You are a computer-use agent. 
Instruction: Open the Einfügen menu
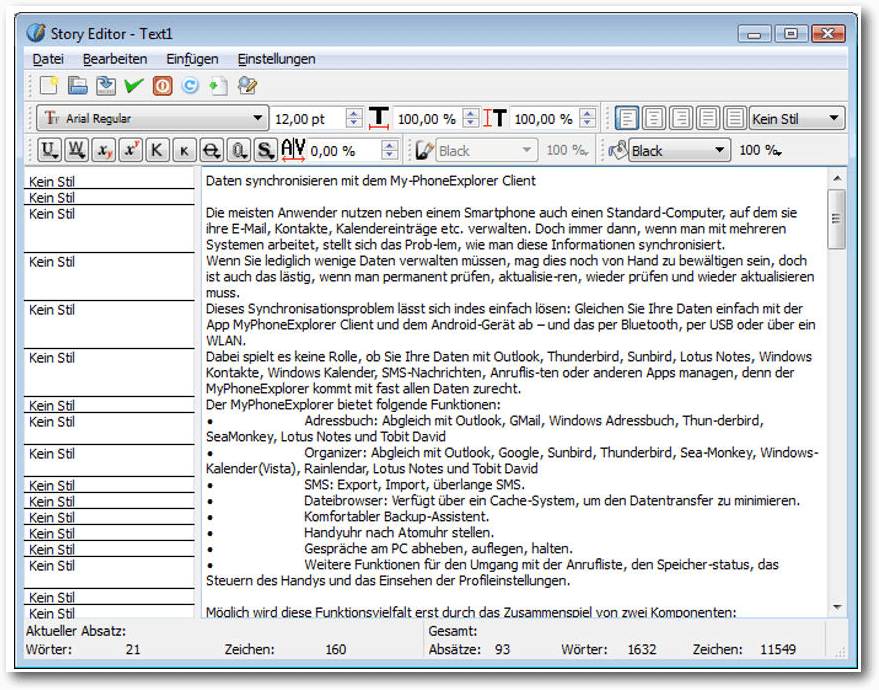192,58
